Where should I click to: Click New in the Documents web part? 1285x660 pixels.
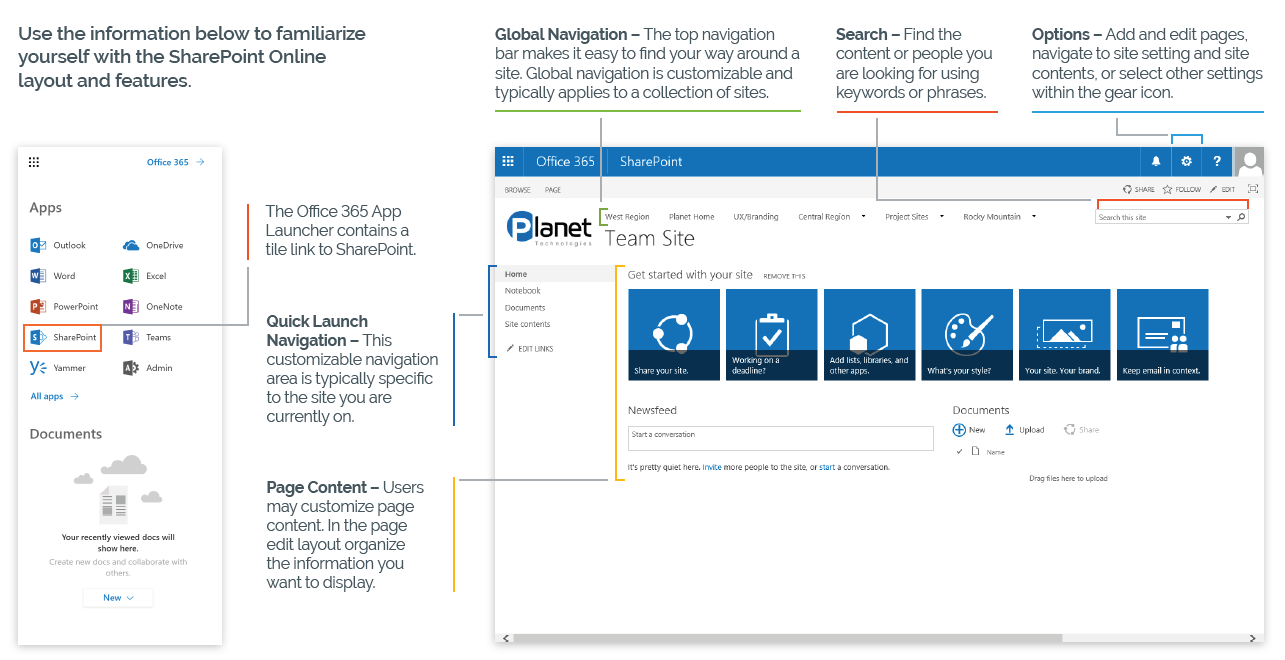point(969,430)
